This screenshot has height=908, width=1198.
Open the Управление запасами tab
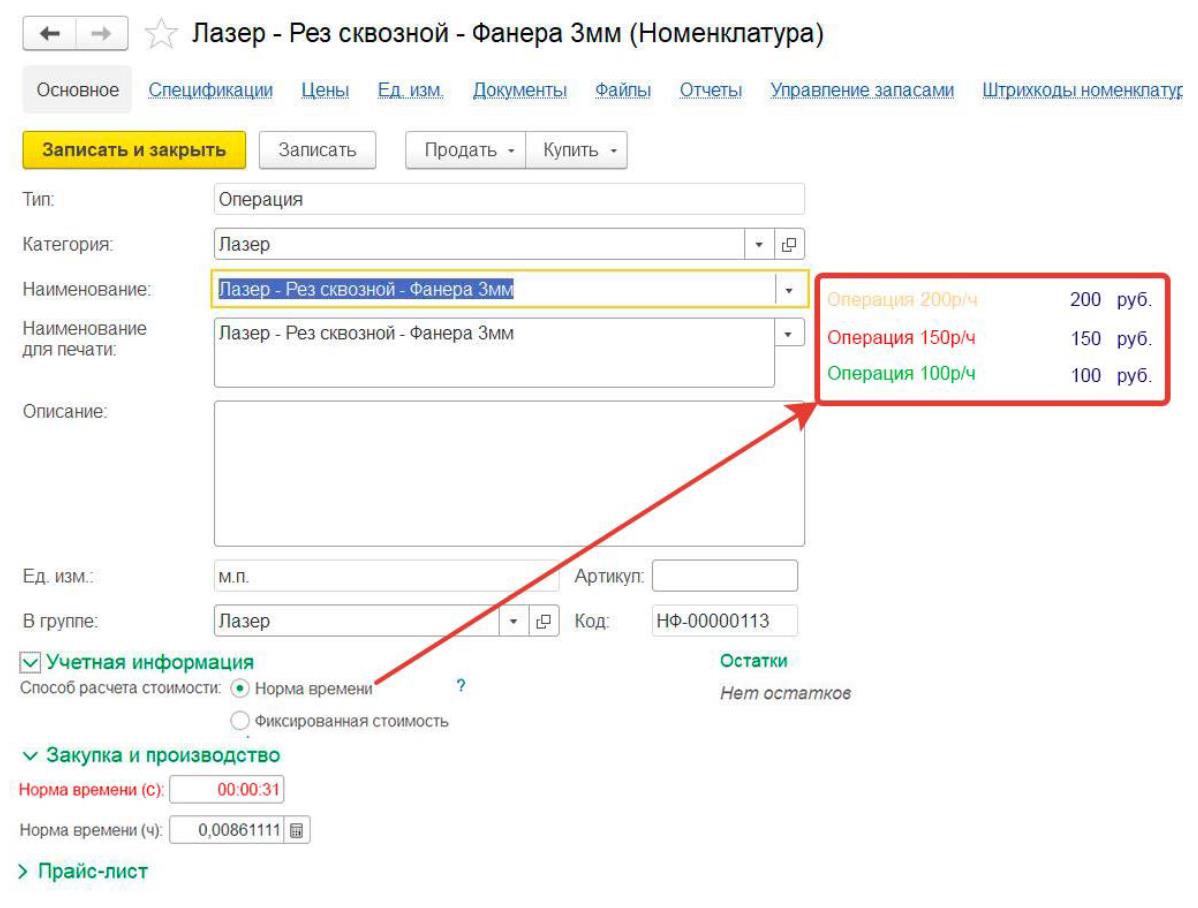tap(861, 91)
